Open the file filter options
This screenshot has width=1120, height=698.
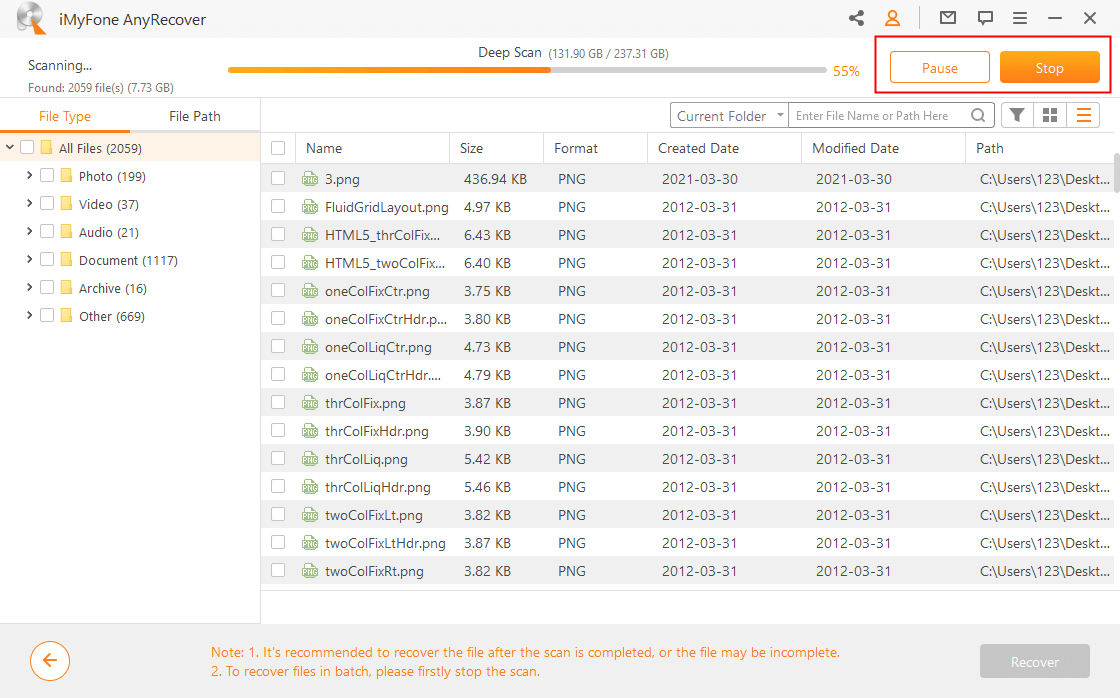pyautogui.click(x=1016, y=114)
